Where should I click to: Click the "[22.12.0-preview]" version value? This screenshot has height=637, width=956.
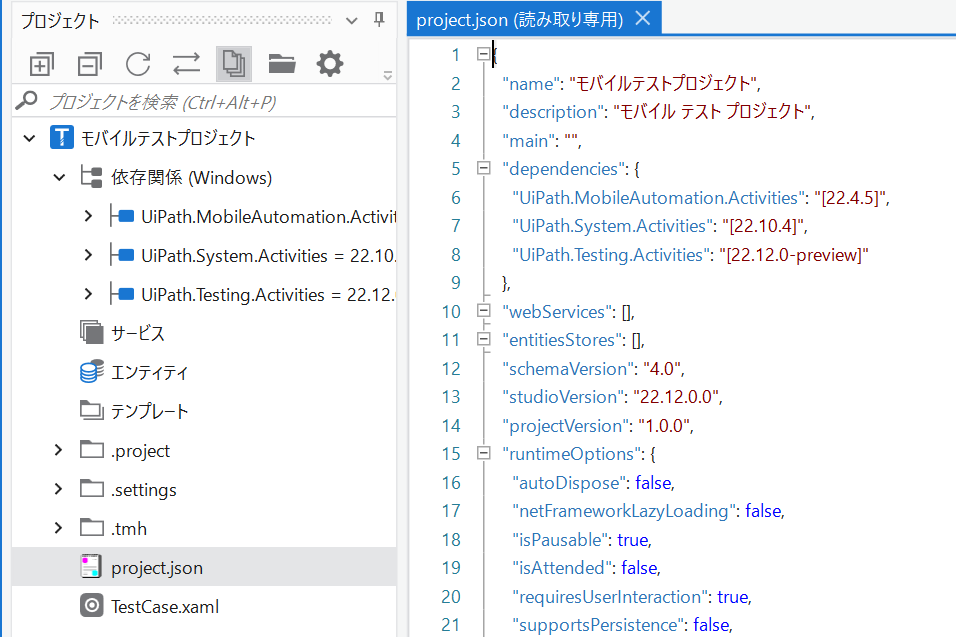click(x=794, y=255)
